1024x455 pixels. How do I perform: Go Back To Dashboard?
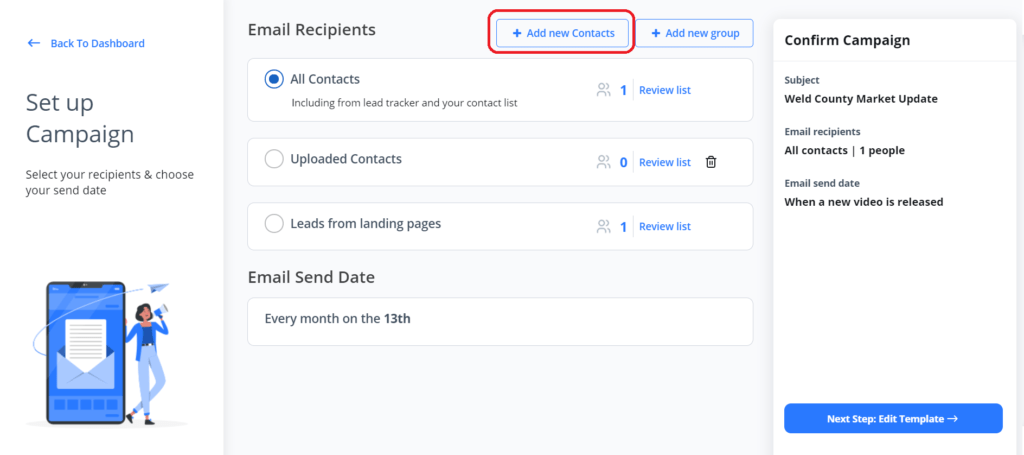(x=97, y=43)
